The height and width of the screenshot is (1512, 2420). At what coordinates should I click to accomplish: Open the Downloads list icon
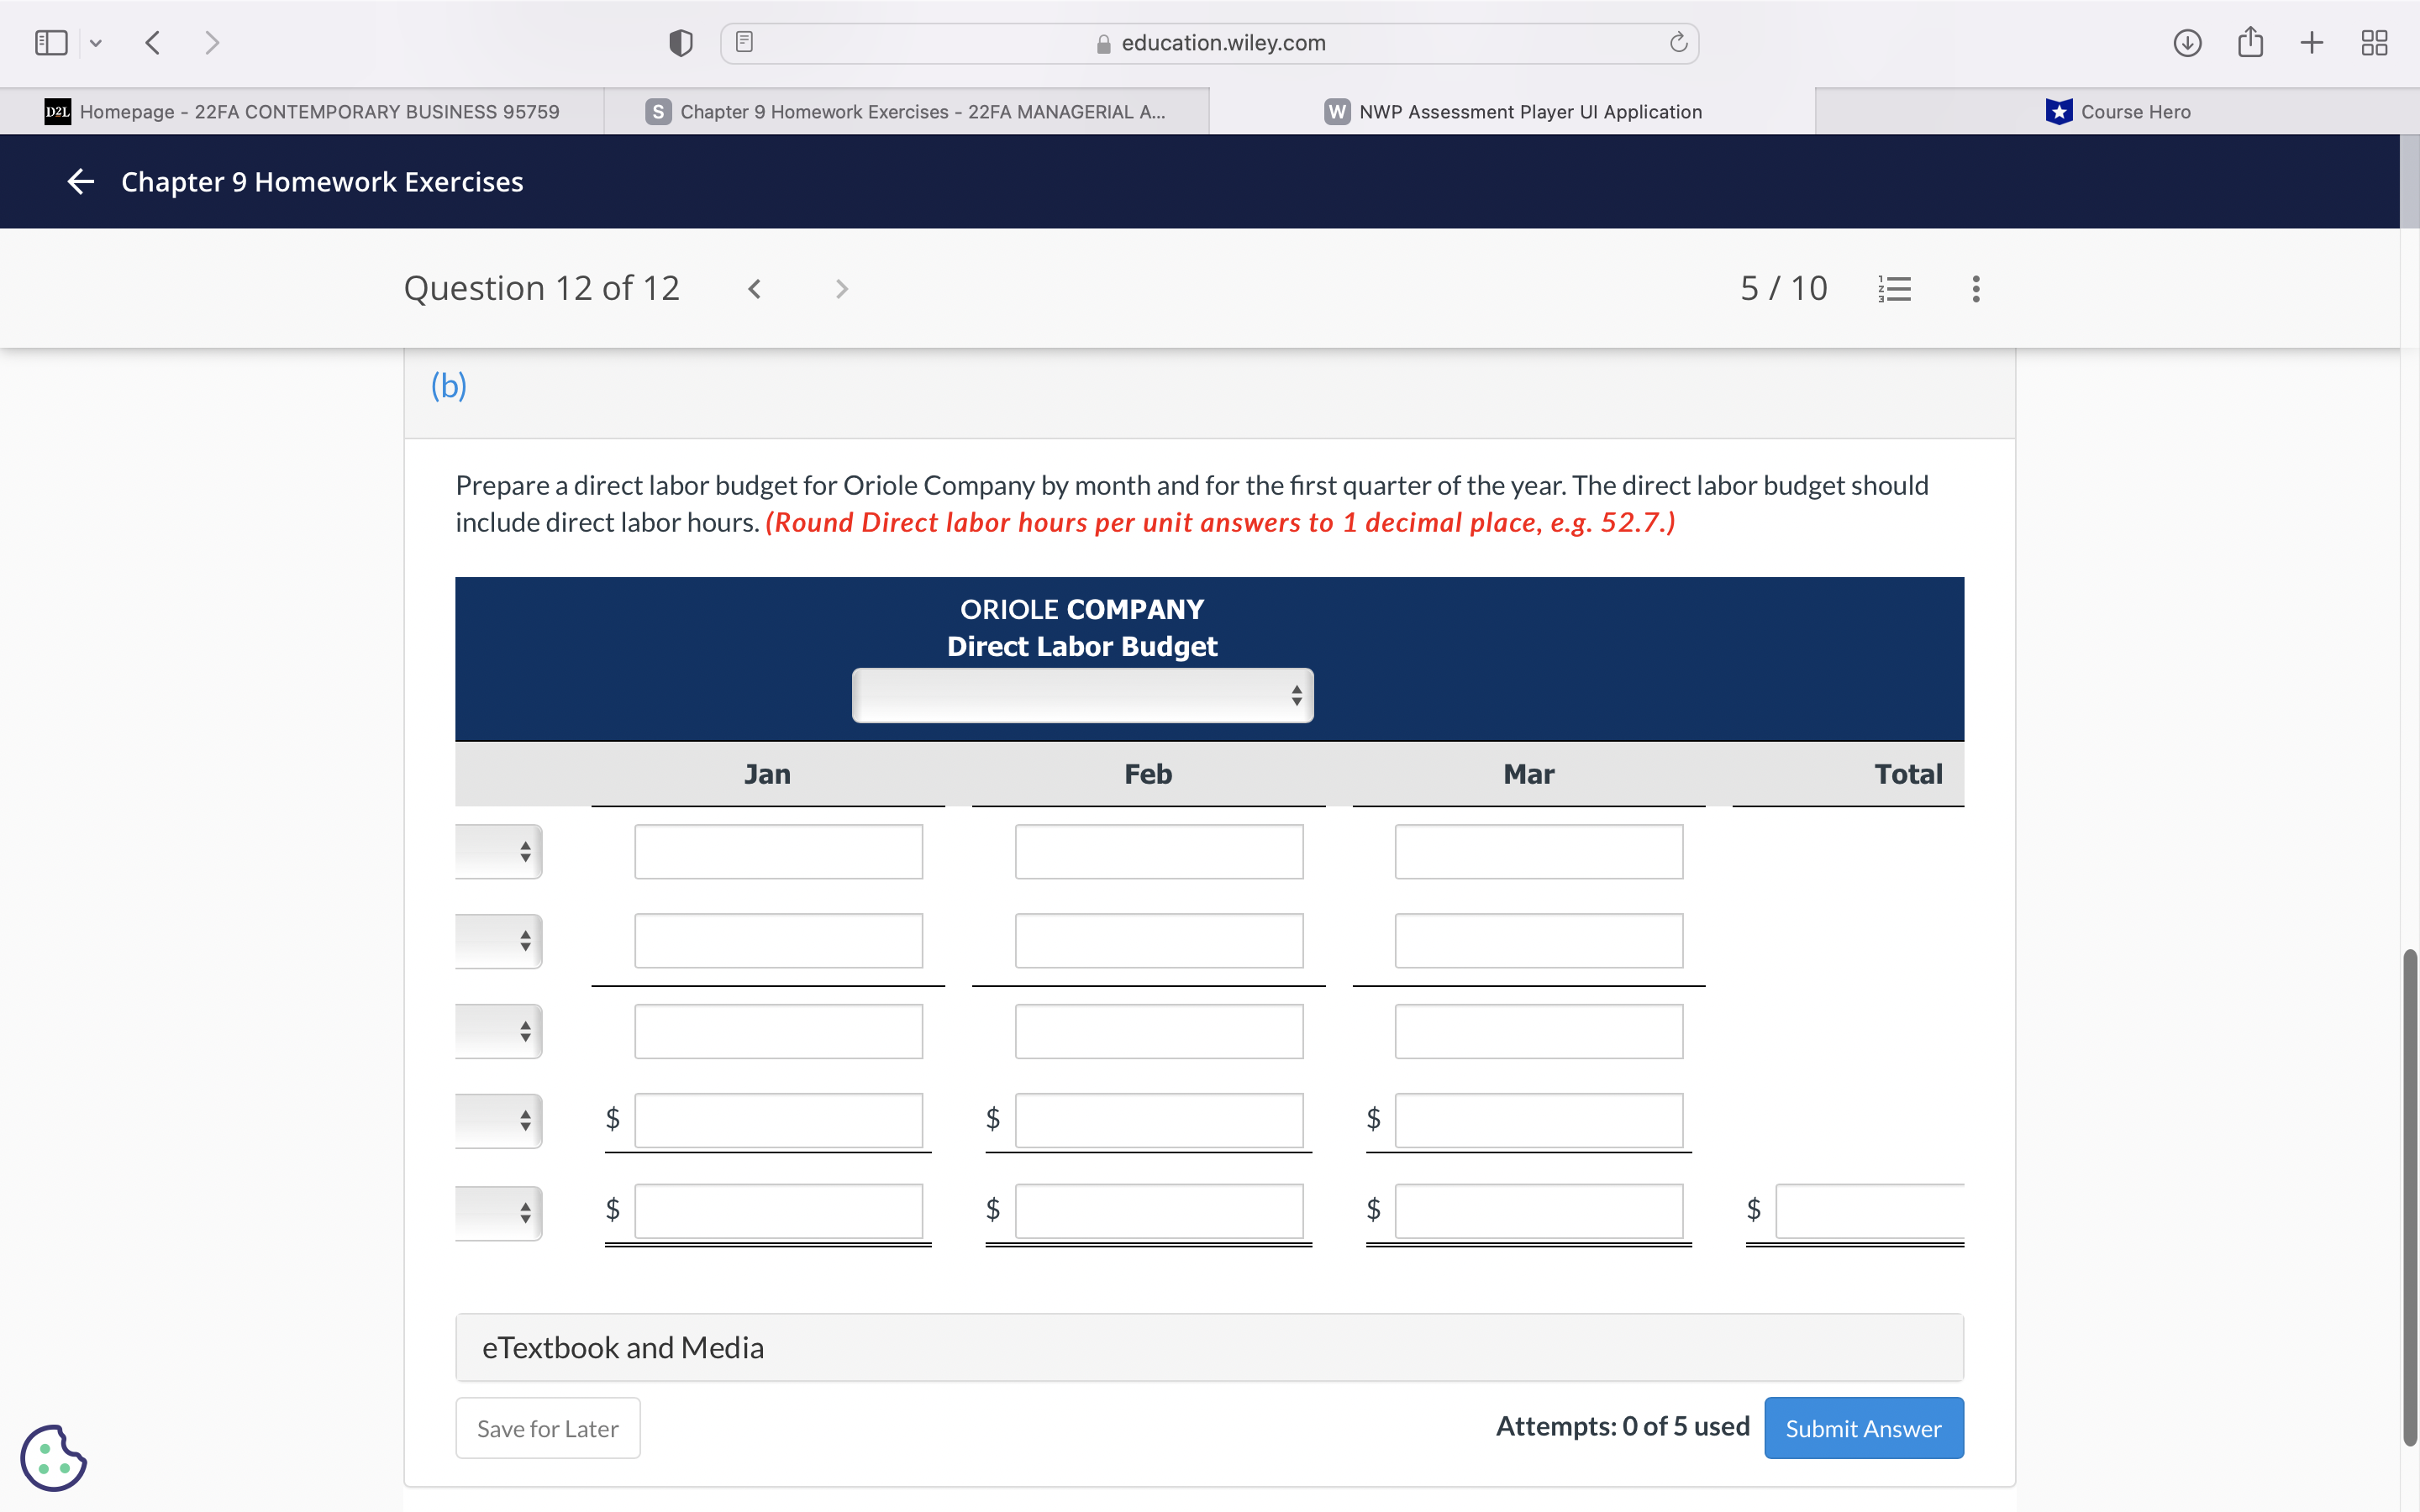(x=2187, y=42)
